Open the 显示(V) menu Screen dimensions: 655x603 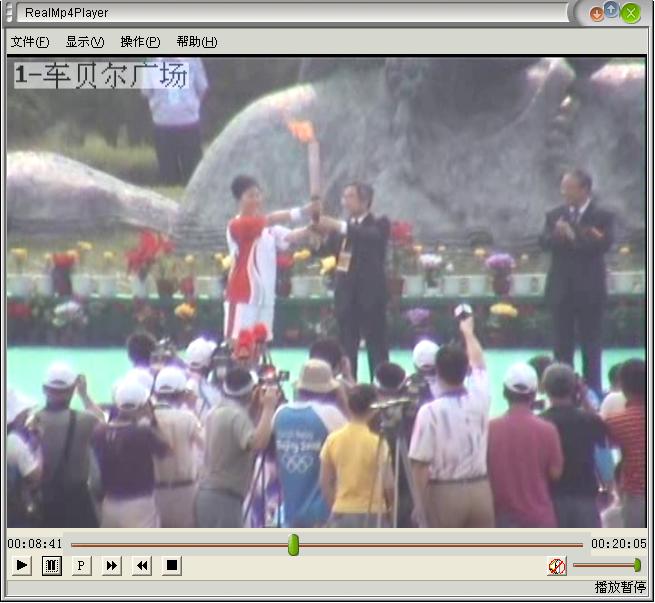[x=84, y=42]
